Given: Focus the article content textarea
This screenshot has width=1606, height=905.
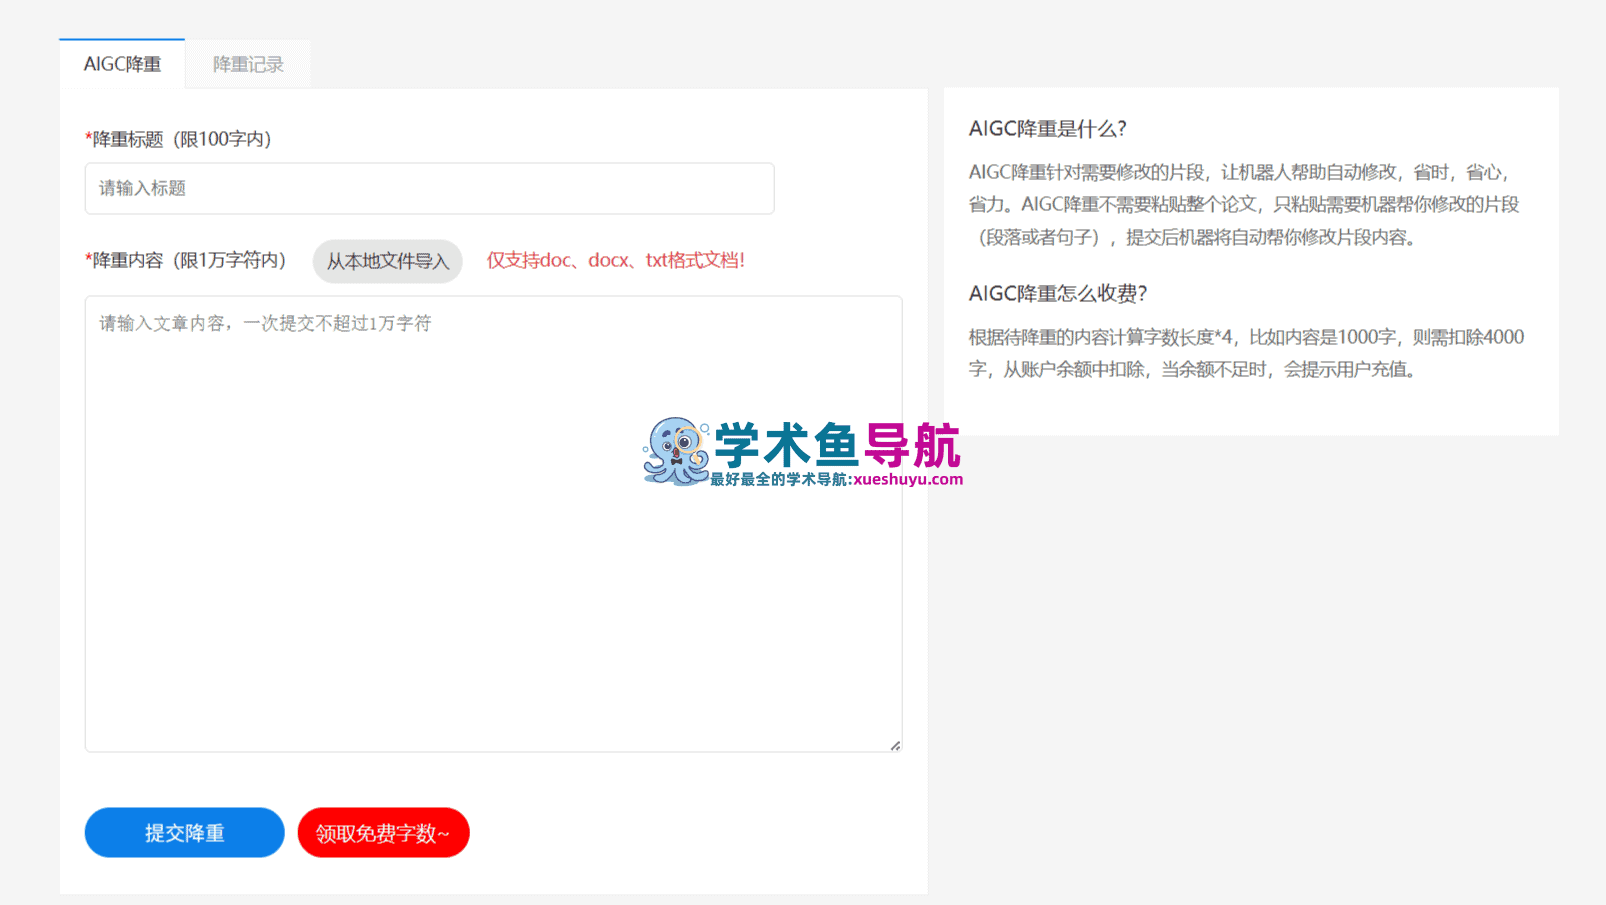Looking at the screenshot, I should (493, 523).
